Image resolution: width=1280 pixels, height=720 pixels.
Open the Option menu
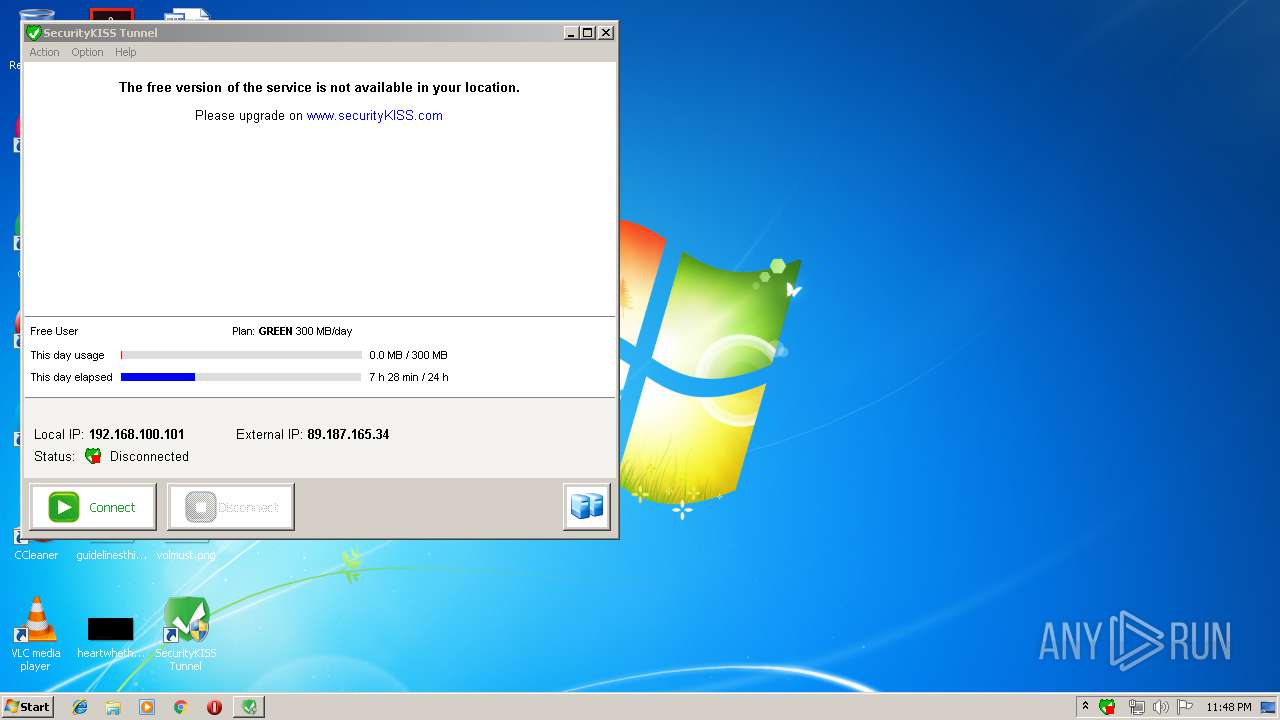tap(87, 52)
